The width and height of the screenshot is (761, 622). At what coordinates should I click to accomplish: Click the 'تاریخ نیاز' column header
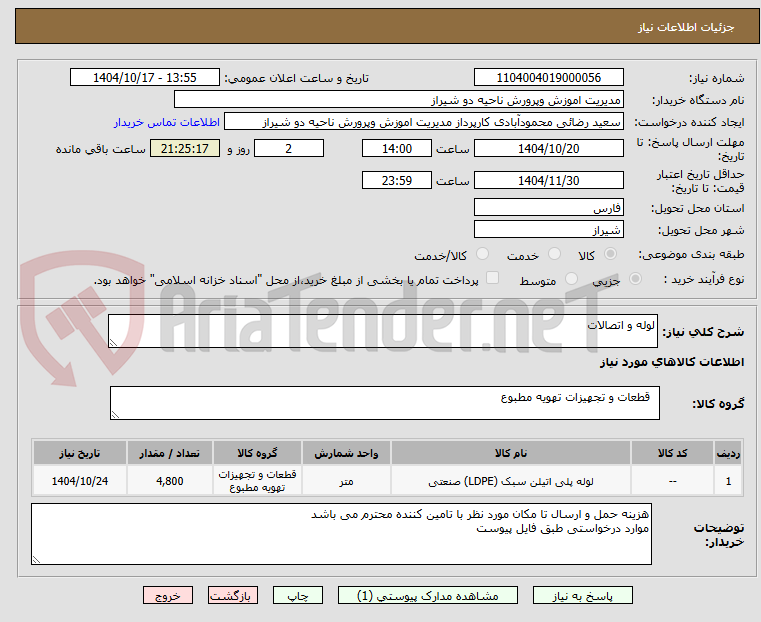[x=80, y=453]
